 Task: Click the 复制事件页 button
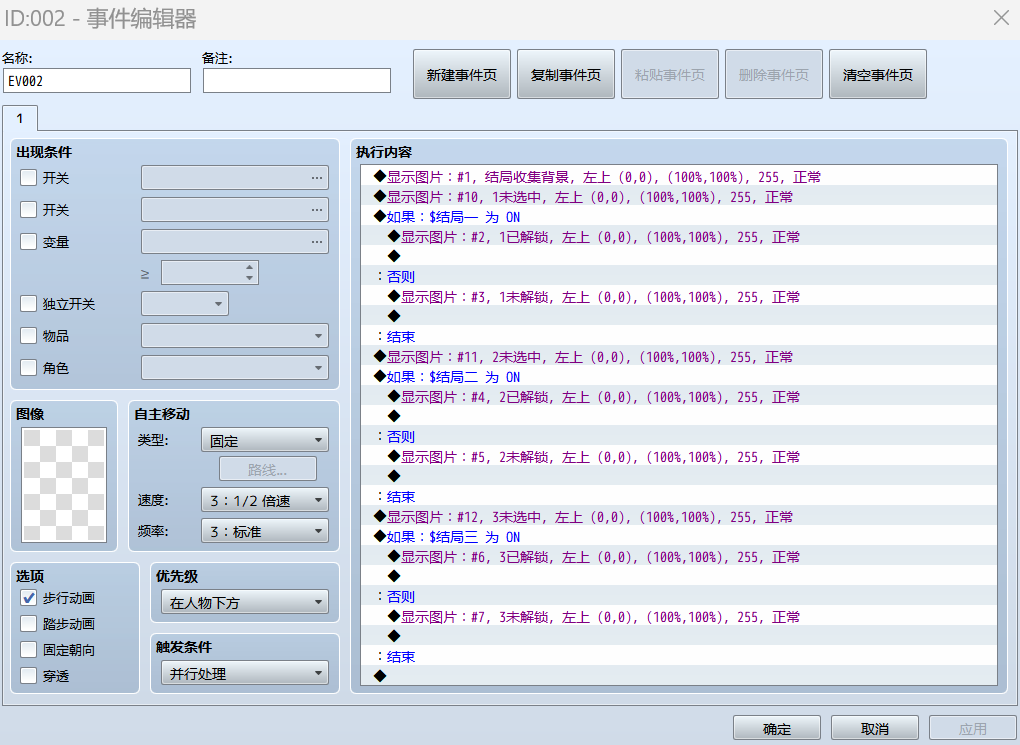tap(566, 74)
